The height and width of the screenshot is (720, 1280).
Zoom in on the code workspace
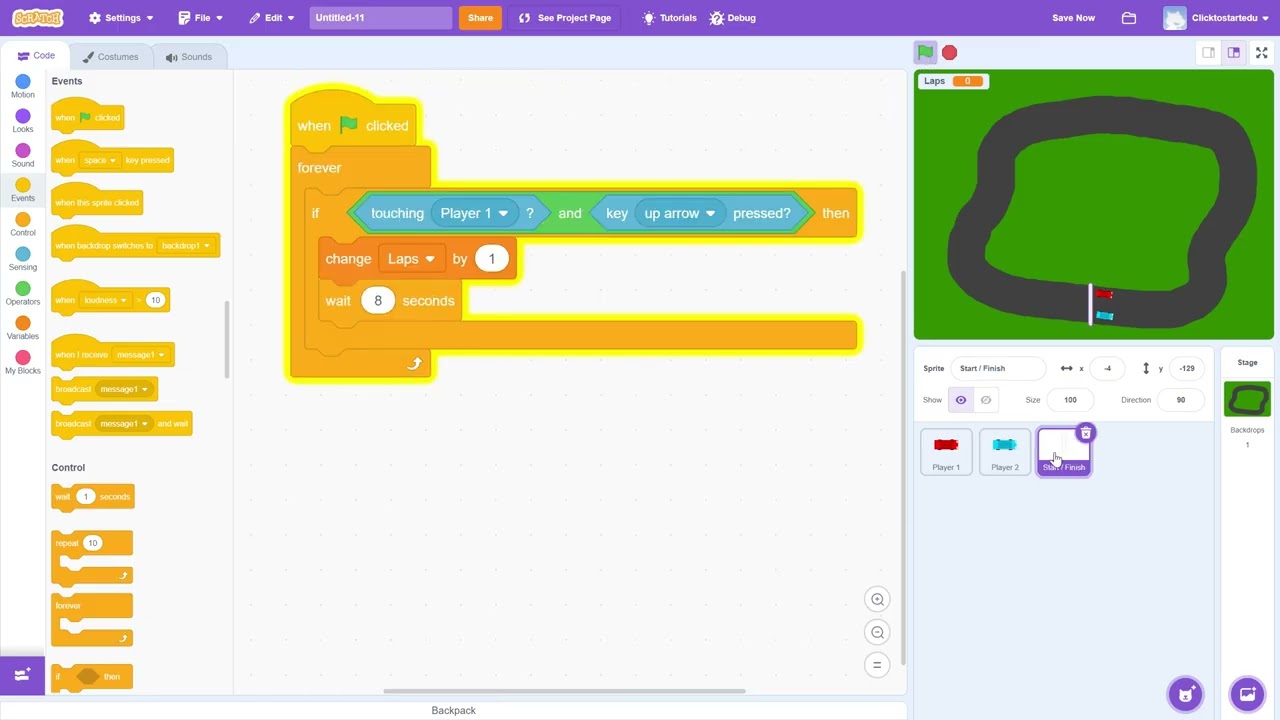[877, 599]
